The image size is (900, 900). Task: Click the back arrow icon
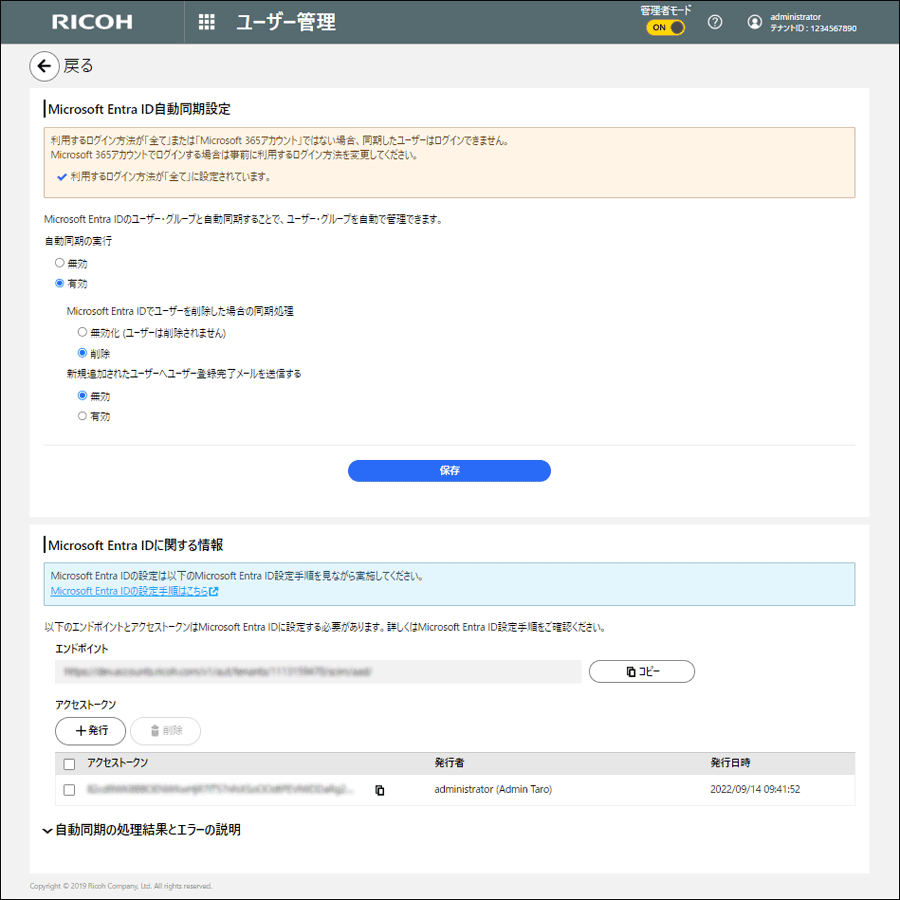pyautogui.click(x=44, y=67)
